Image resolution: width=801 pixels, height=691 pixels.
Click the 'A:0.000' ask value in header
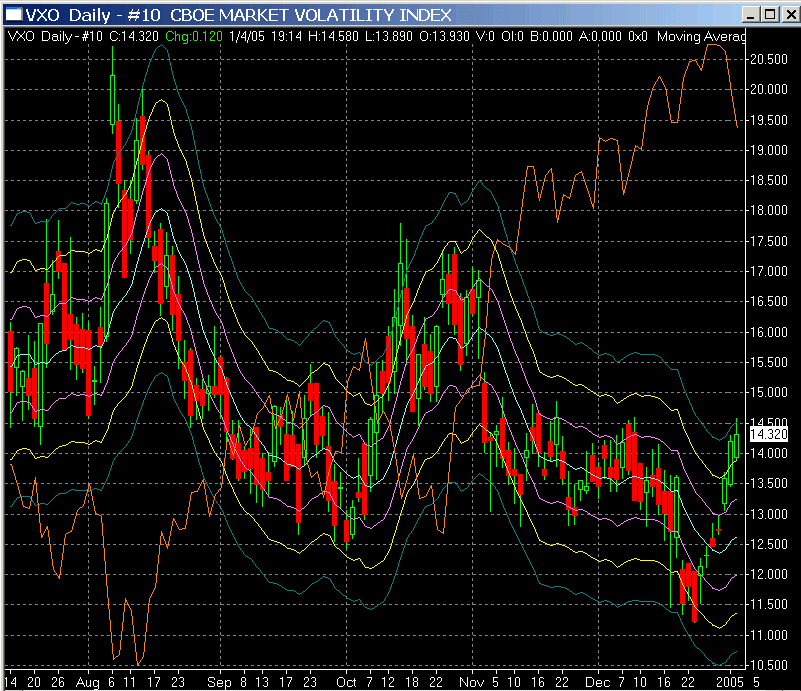click(x=600, y=36)
